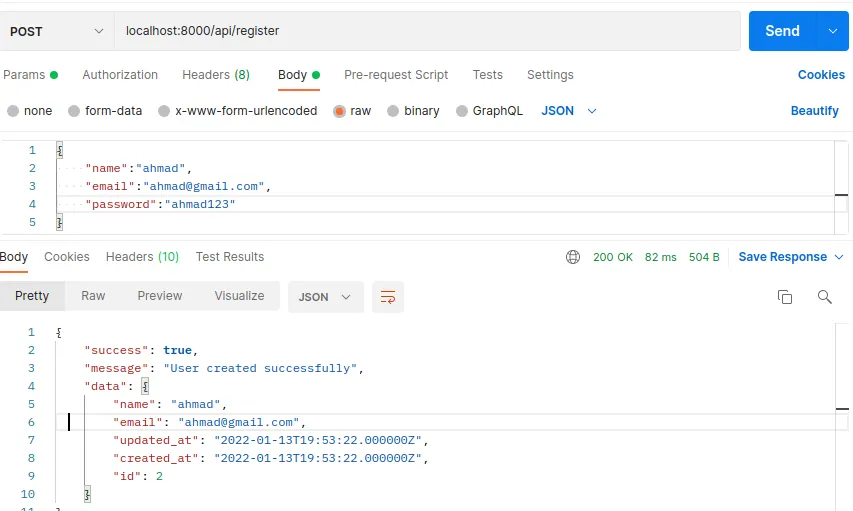This screenshot has height=511, width=853.
Task: Expand the Save Response chevron
Action: [x=839, y=257]
